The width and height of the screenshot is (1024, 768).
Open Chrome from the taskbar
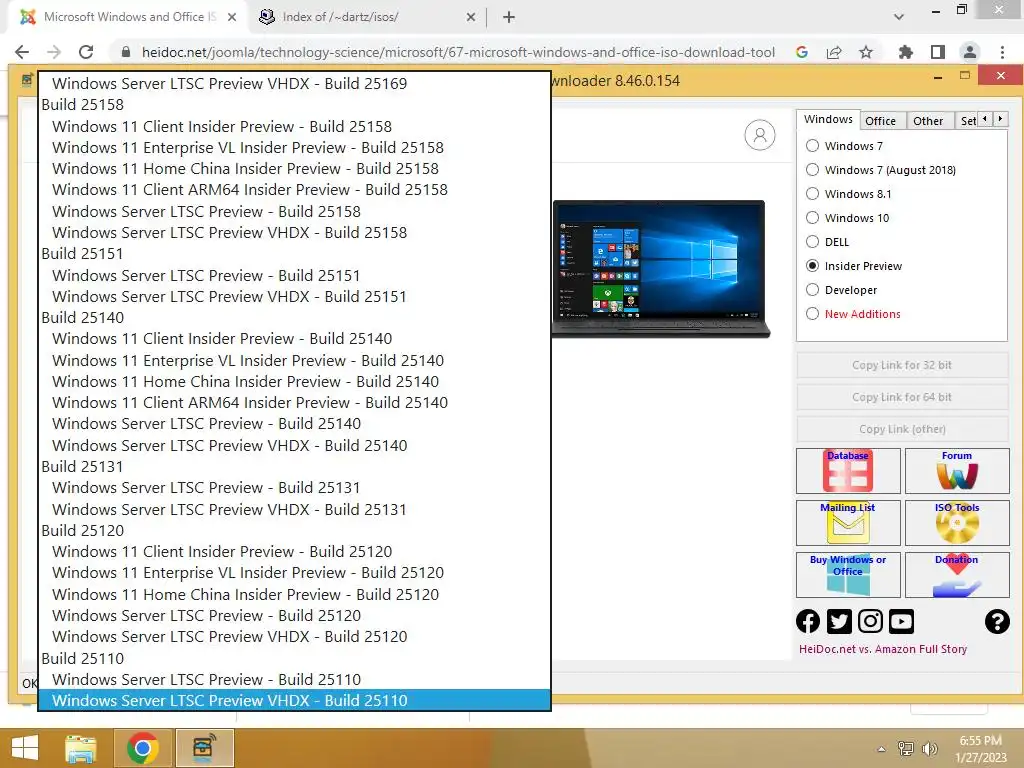click(142, 748)
